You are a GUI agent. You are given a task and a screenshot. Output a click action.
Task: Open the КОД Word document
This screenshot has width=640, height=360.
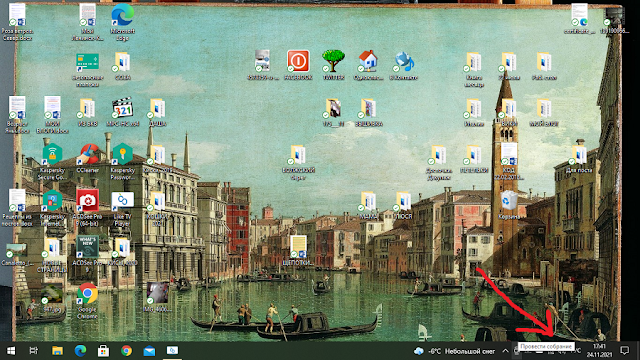(x=509, y=162)
